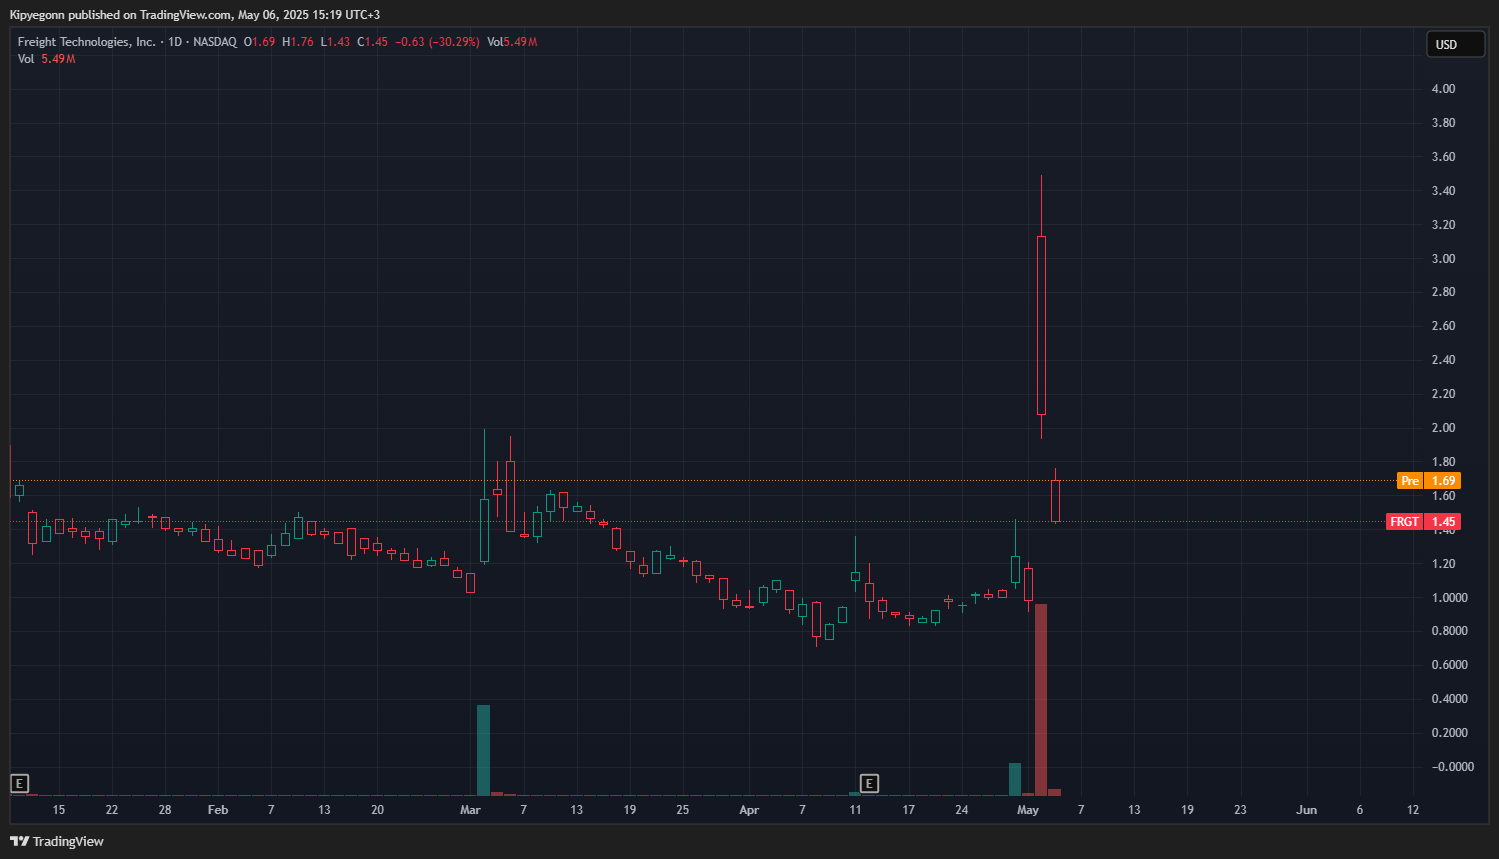Click the TradingView logo
This screenshot has height=859, width=1499.
[x=57, y=841]
